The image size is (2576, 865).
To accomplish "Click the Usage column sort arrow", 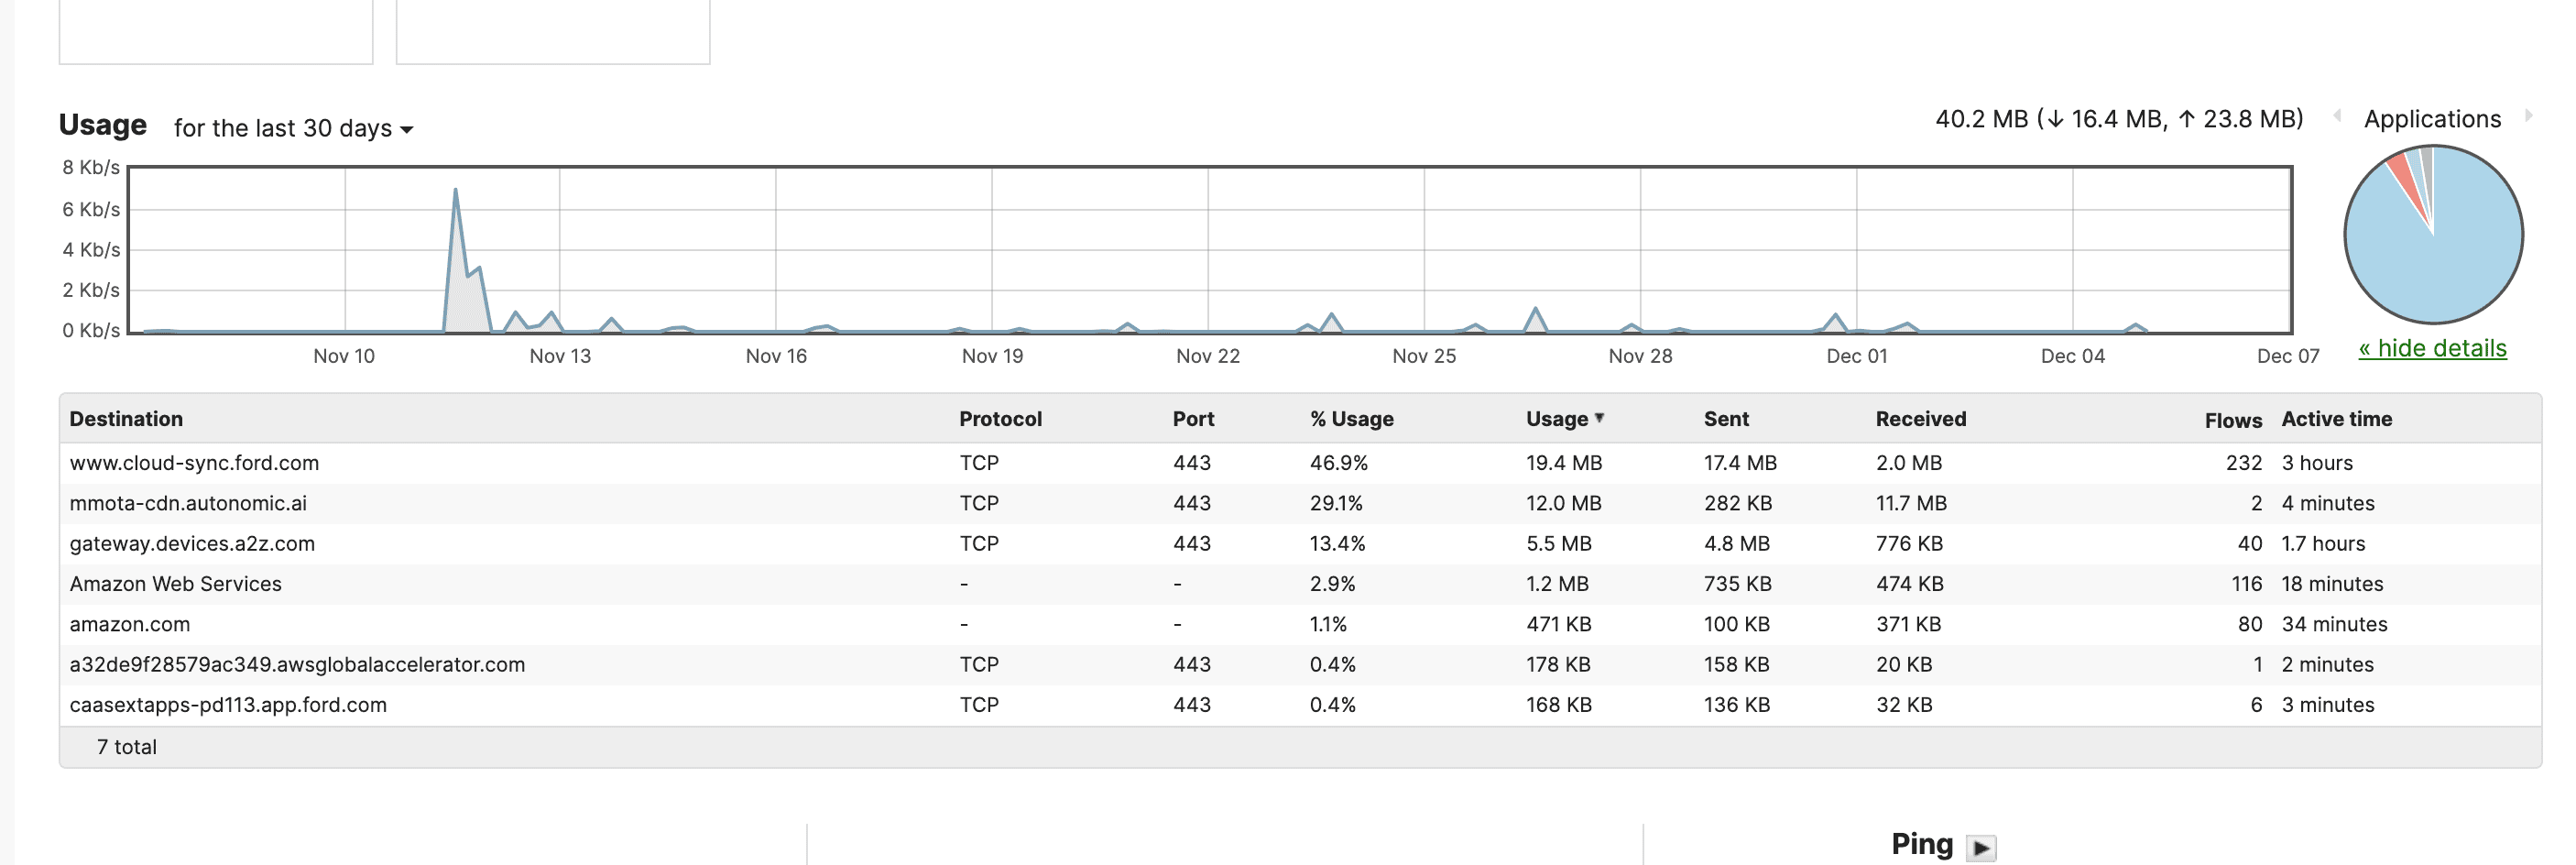I will pyautogui.click(x=1599, y=418).
